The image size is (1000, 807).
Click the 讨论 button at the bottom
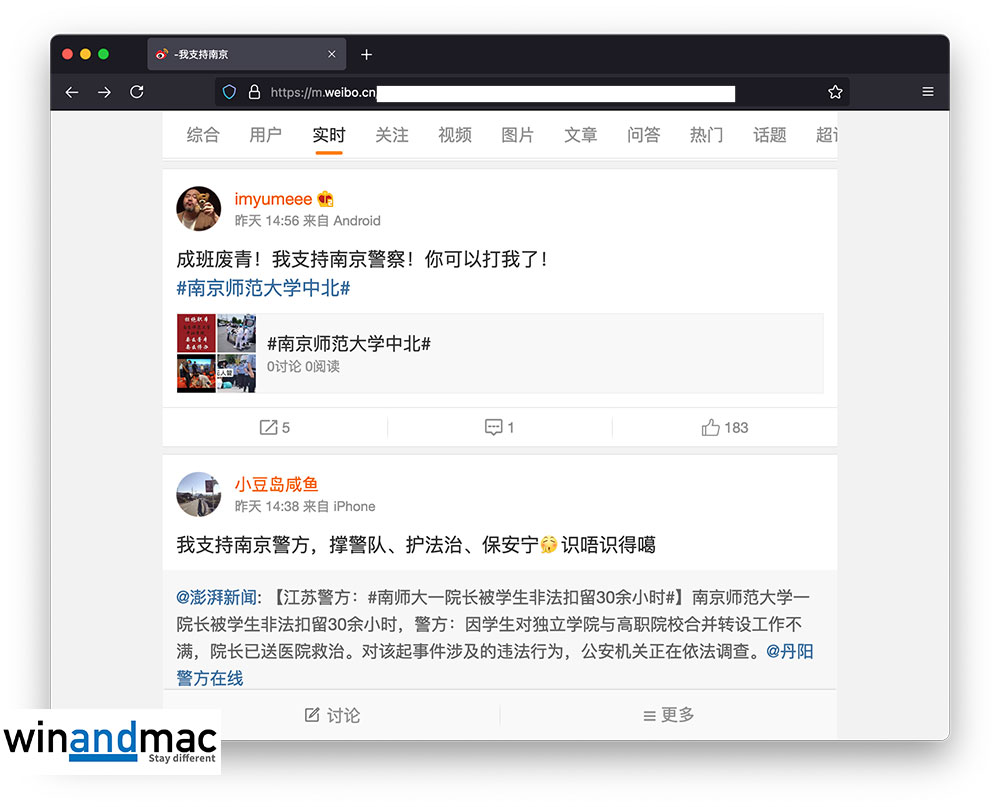tap(332, 715)
